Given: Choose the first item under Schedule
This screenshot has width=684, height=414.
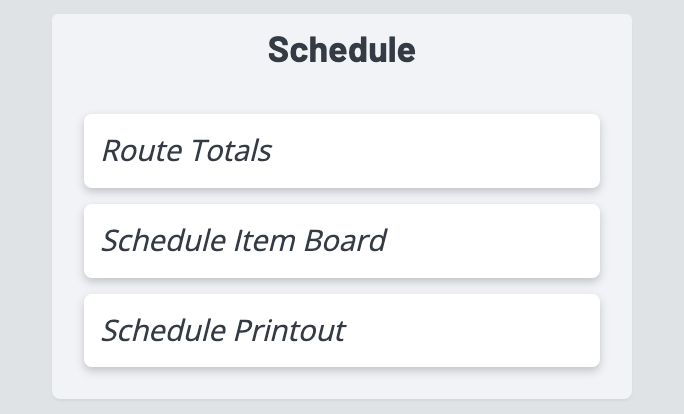Looking at the screenshot, I should [x=341, y=151].
